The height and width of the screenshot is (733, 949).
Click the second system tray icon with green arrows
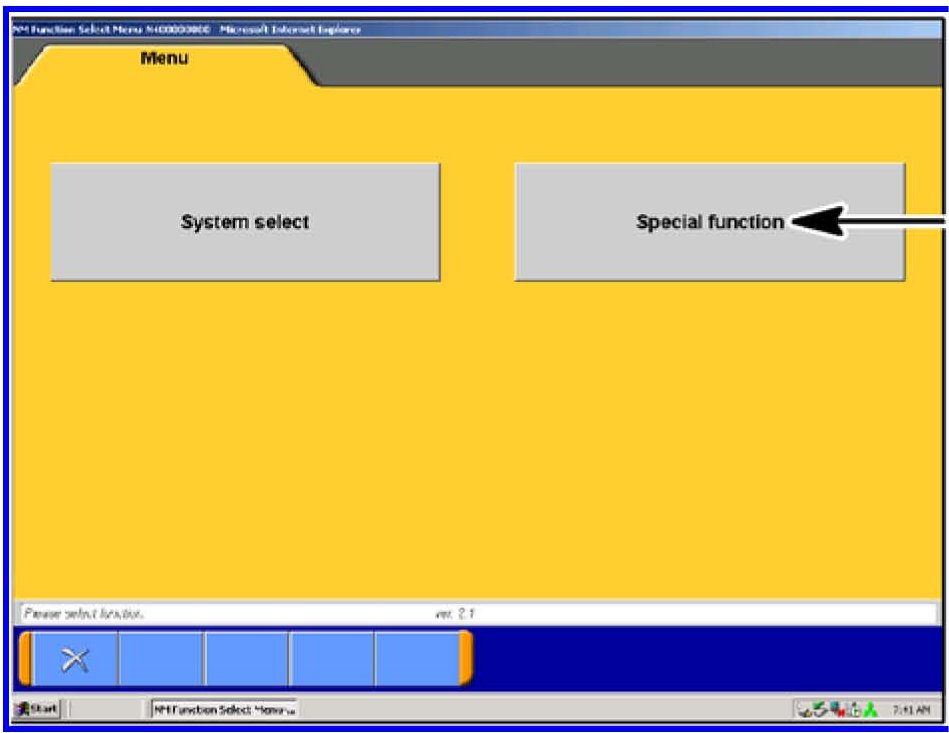click(820, 710)
